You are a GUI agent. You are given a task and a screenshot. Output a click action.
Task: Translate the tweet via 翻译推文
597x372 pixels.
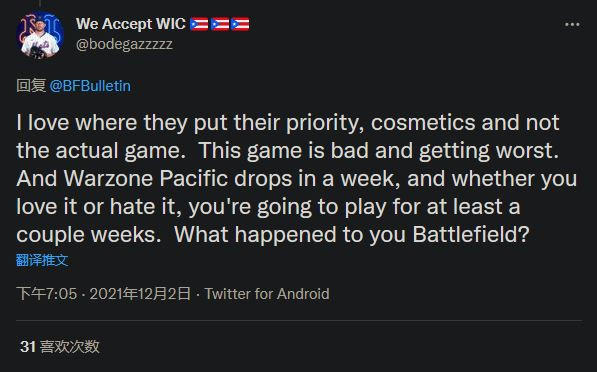[x=42, y=260]
